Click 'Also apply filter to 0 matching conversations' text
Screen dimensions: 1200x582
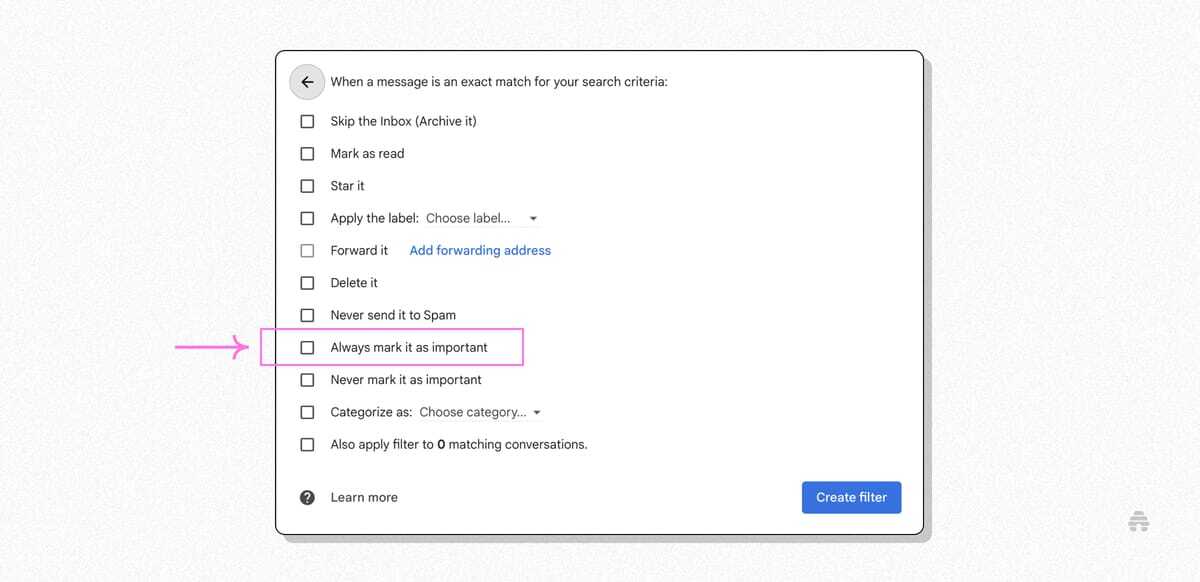pos(459,444)
